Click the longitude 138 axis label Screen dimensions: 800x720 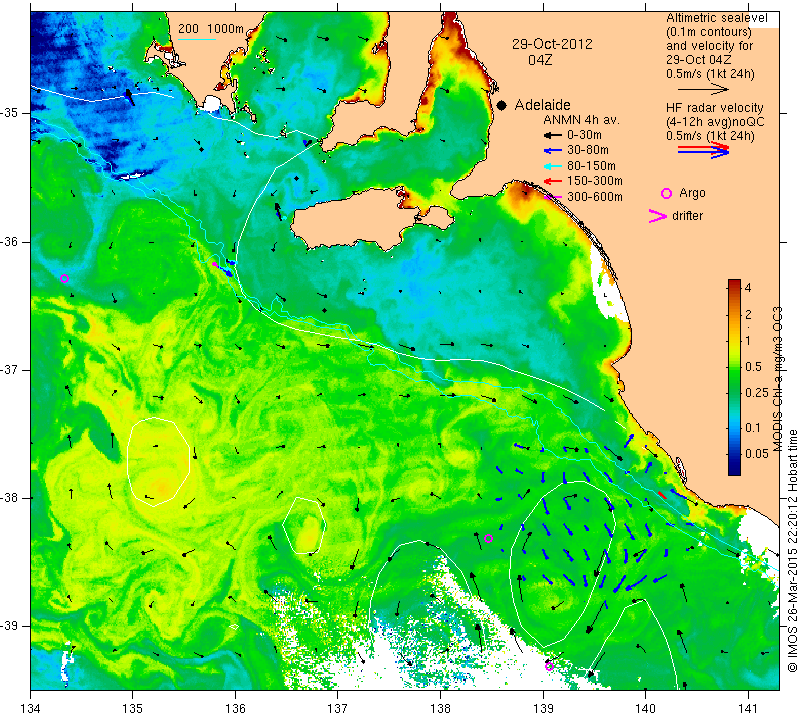[x=440, y=708]
